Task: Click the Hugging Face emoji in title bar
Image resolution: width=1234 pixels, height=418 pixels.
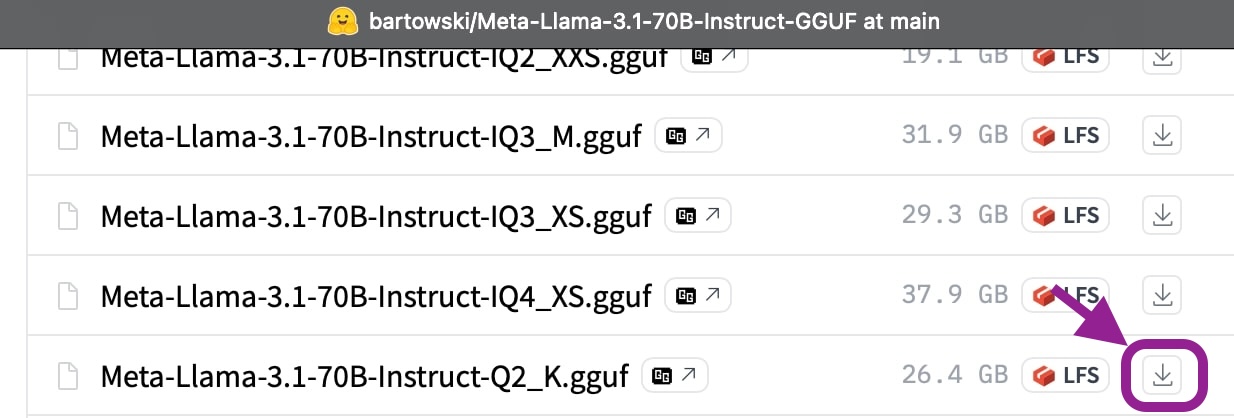Action: click(x=342, y=21)
